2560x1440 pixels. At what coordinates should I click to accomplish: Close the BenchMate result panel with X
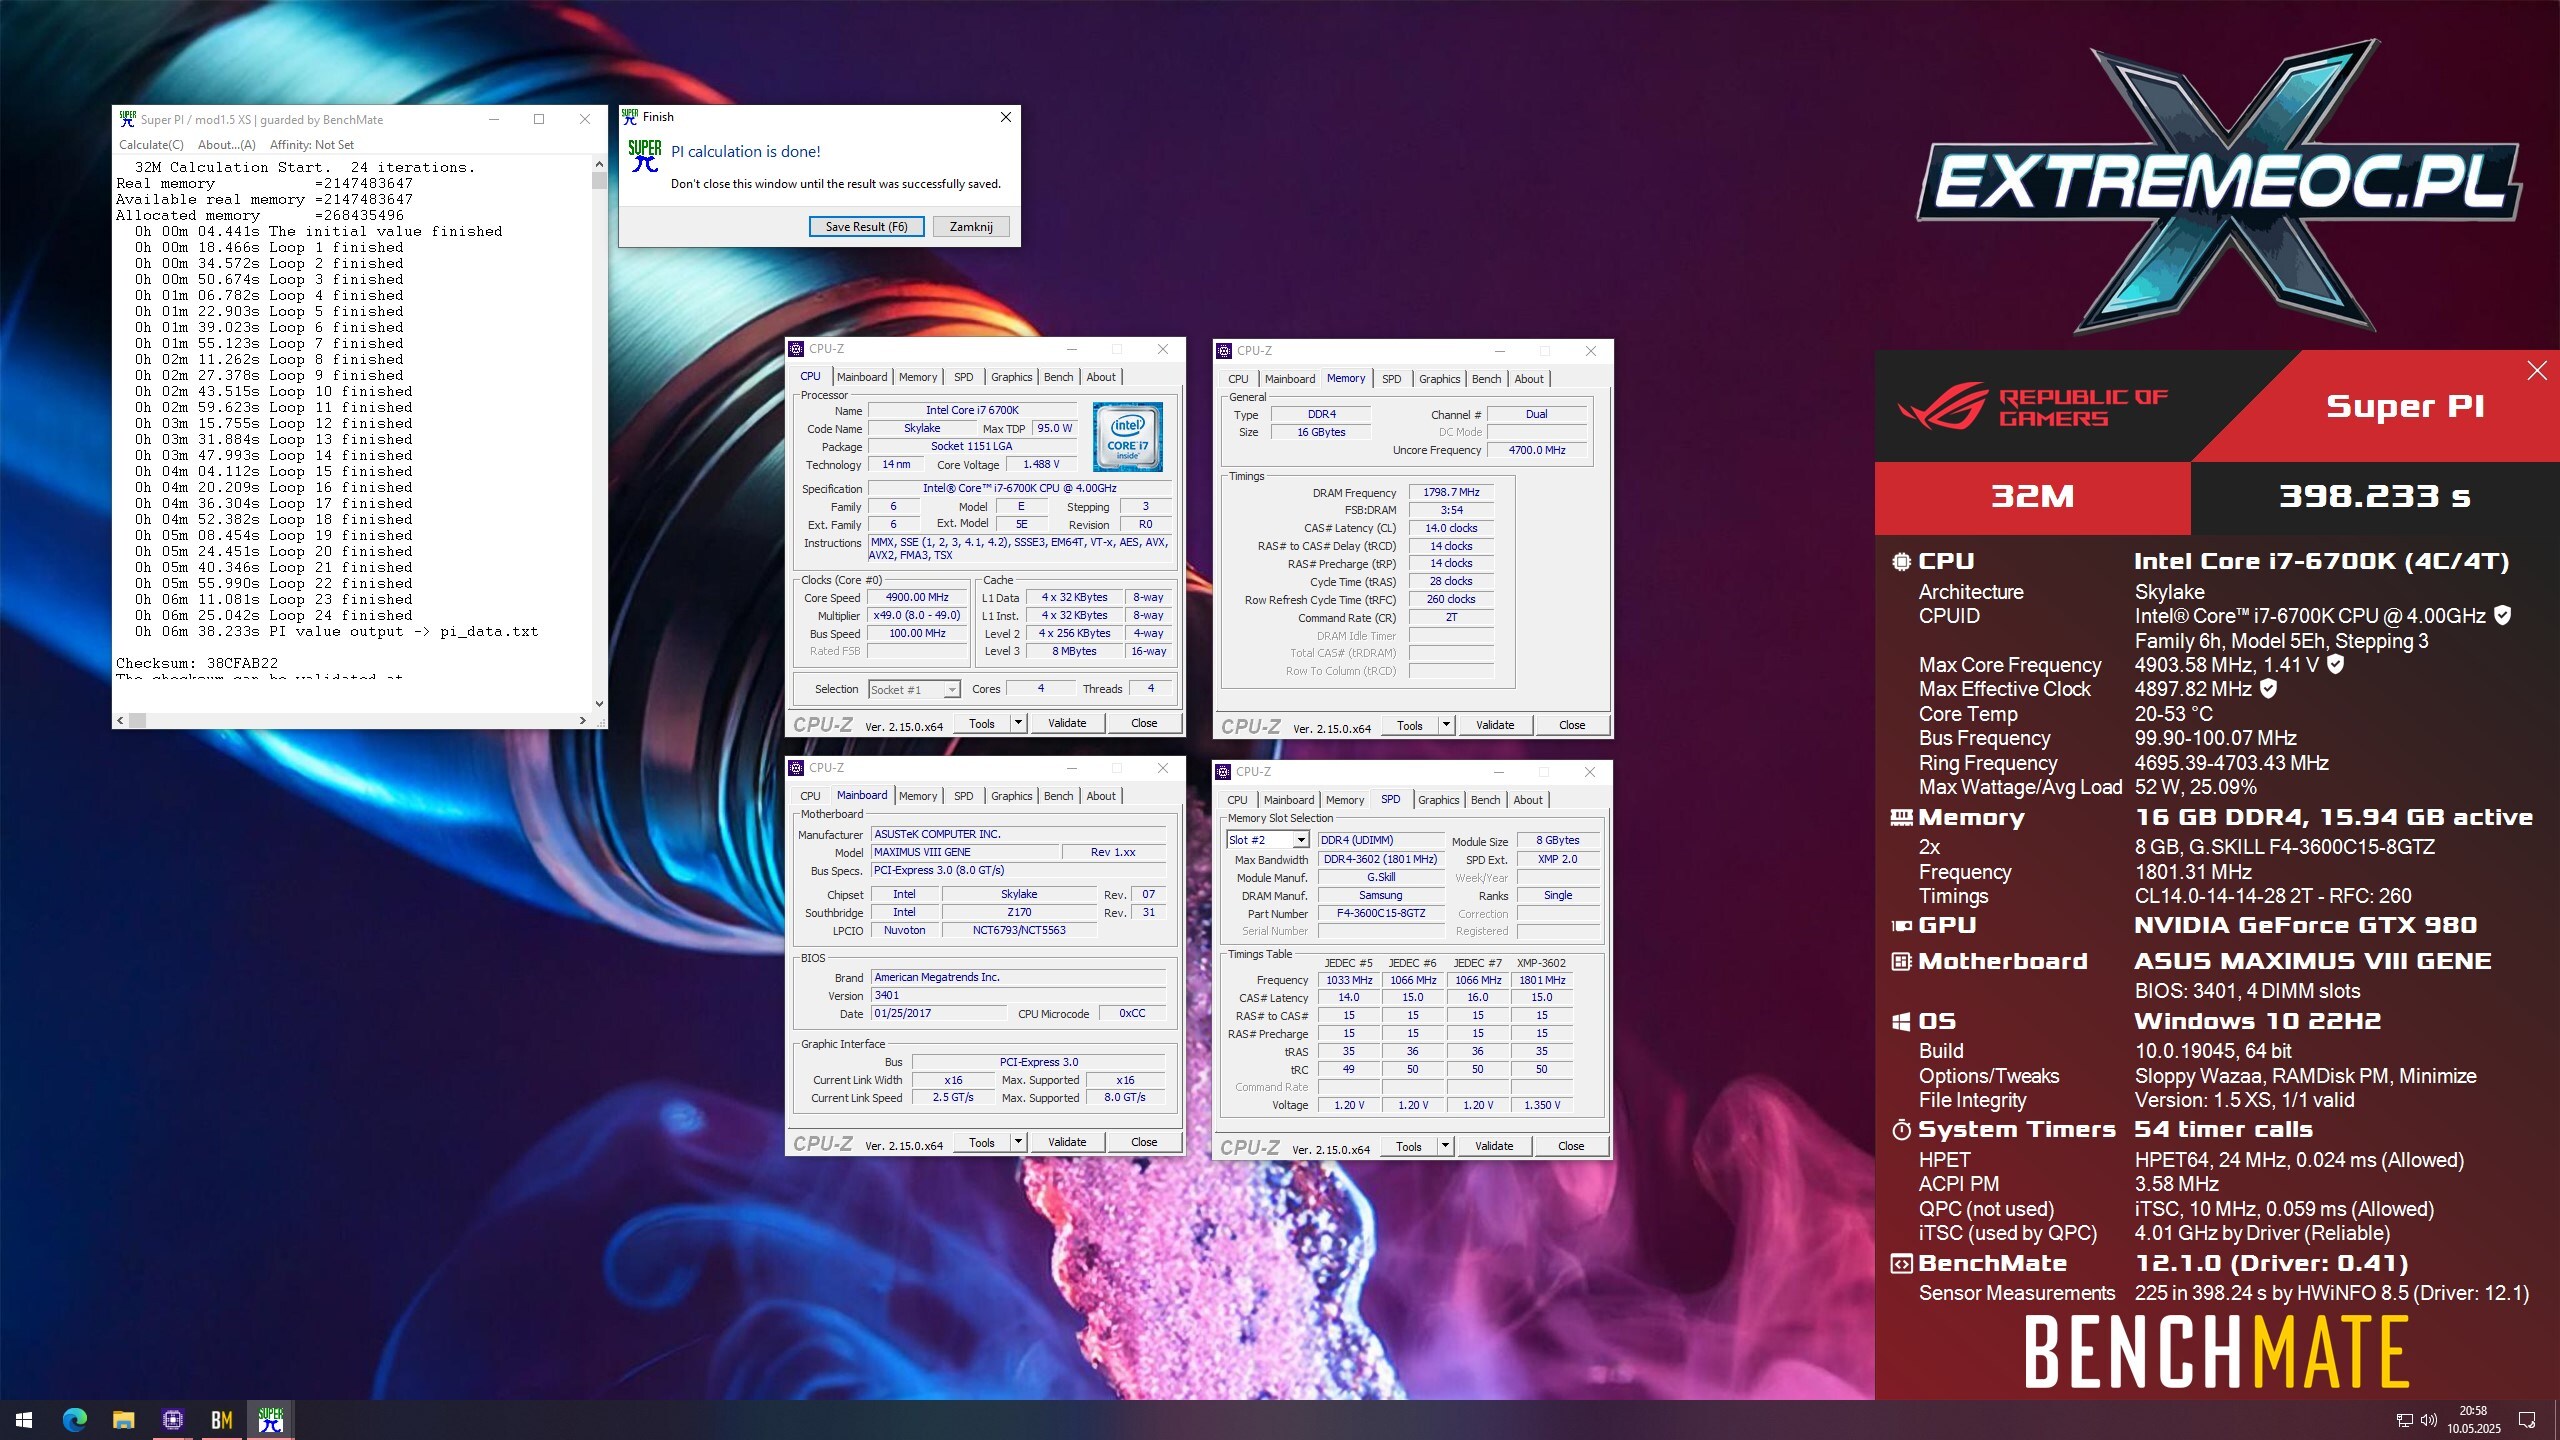point(2536,371)
